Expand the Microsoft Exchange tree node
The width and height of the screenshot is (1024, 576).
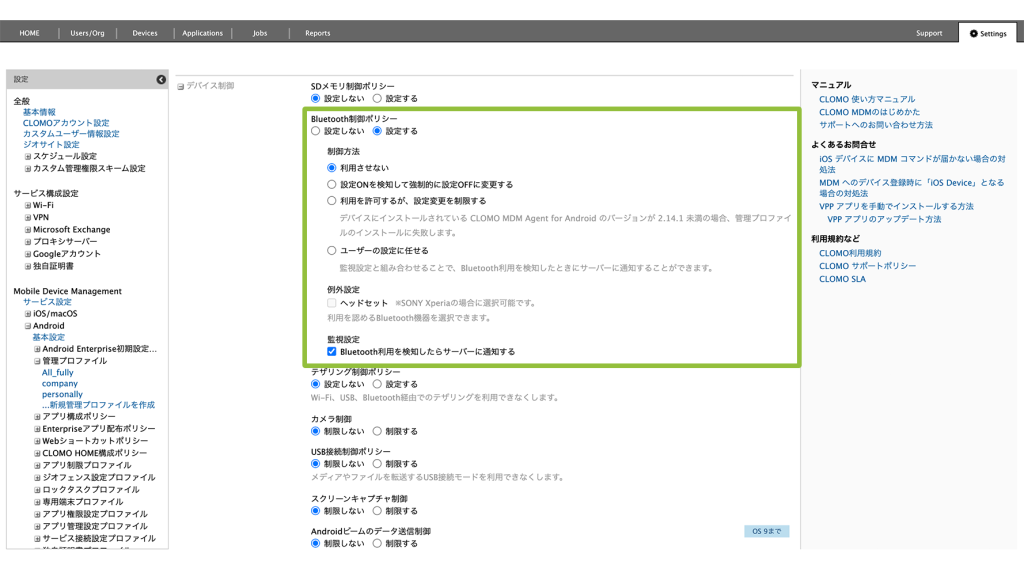coord(28,229)
